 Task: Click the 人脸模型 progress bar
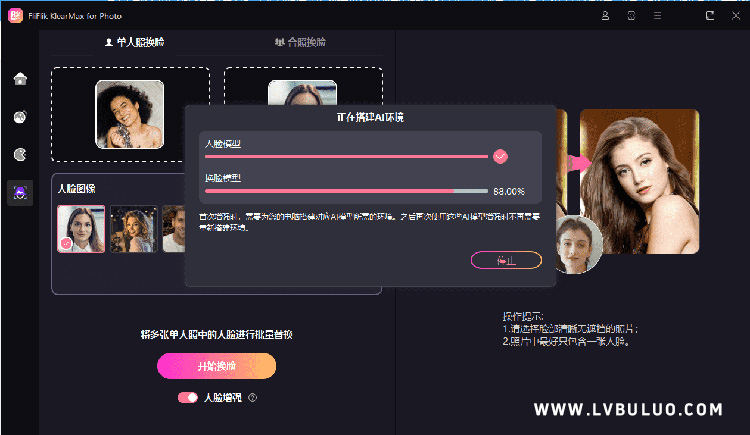(x=346, y=156)
